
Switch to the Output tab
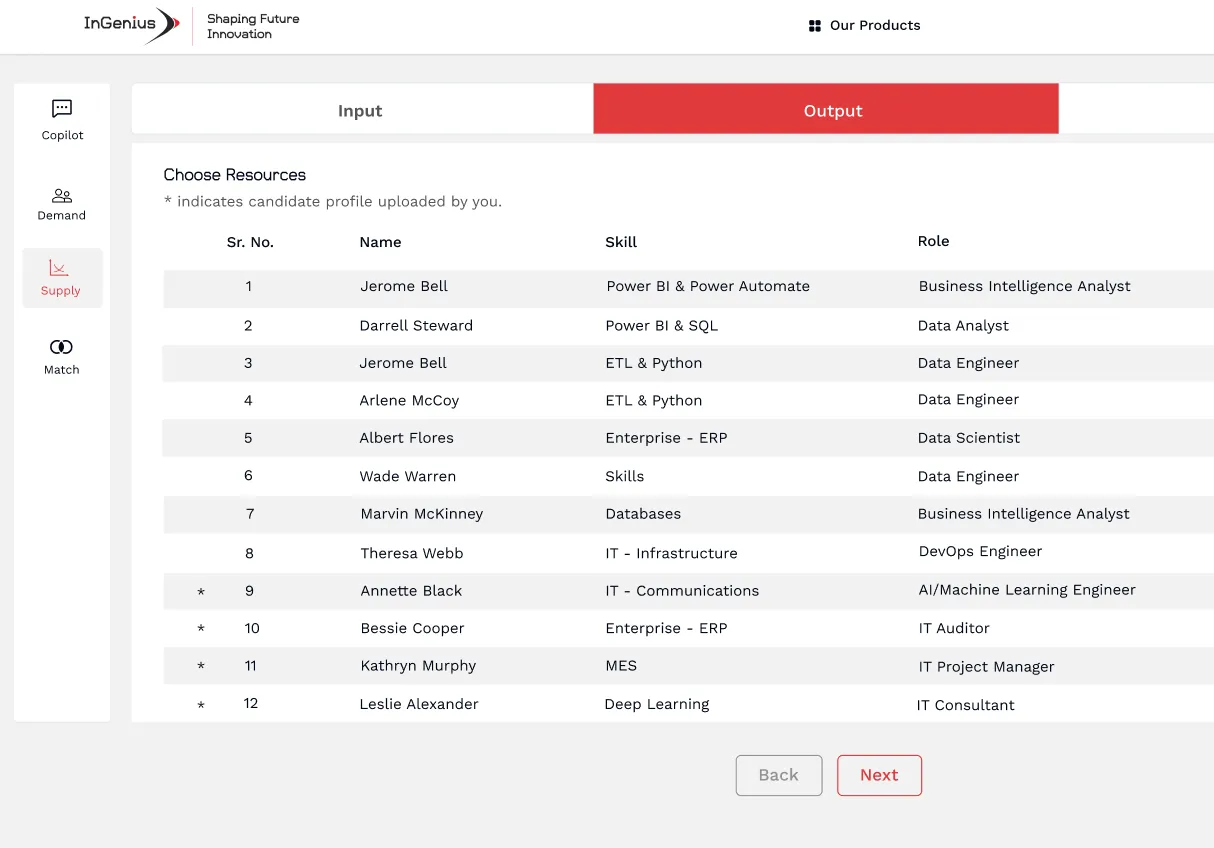pos(826,109)
